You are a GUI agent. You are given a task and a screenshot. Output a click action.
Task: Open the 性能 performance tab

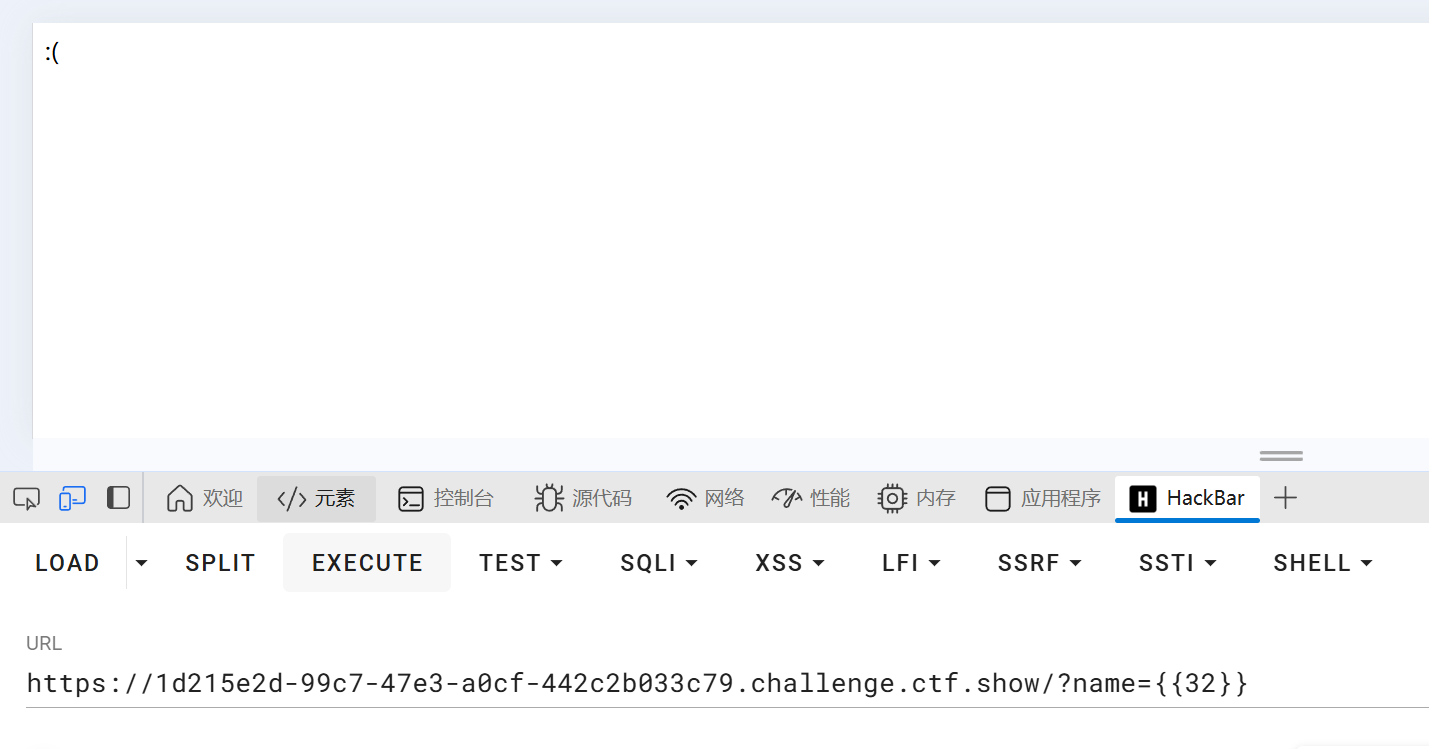tap(810, 498)
